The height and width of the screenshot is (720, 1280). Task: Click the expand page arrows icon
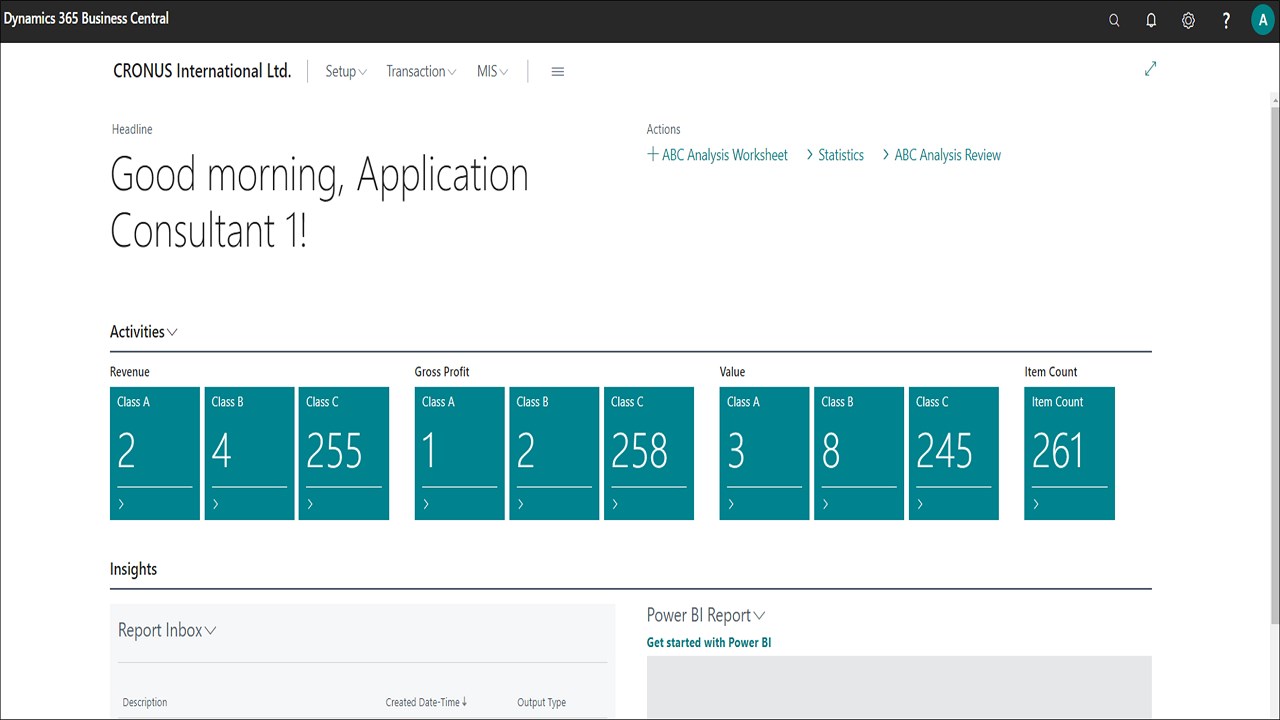point(1150,69)
